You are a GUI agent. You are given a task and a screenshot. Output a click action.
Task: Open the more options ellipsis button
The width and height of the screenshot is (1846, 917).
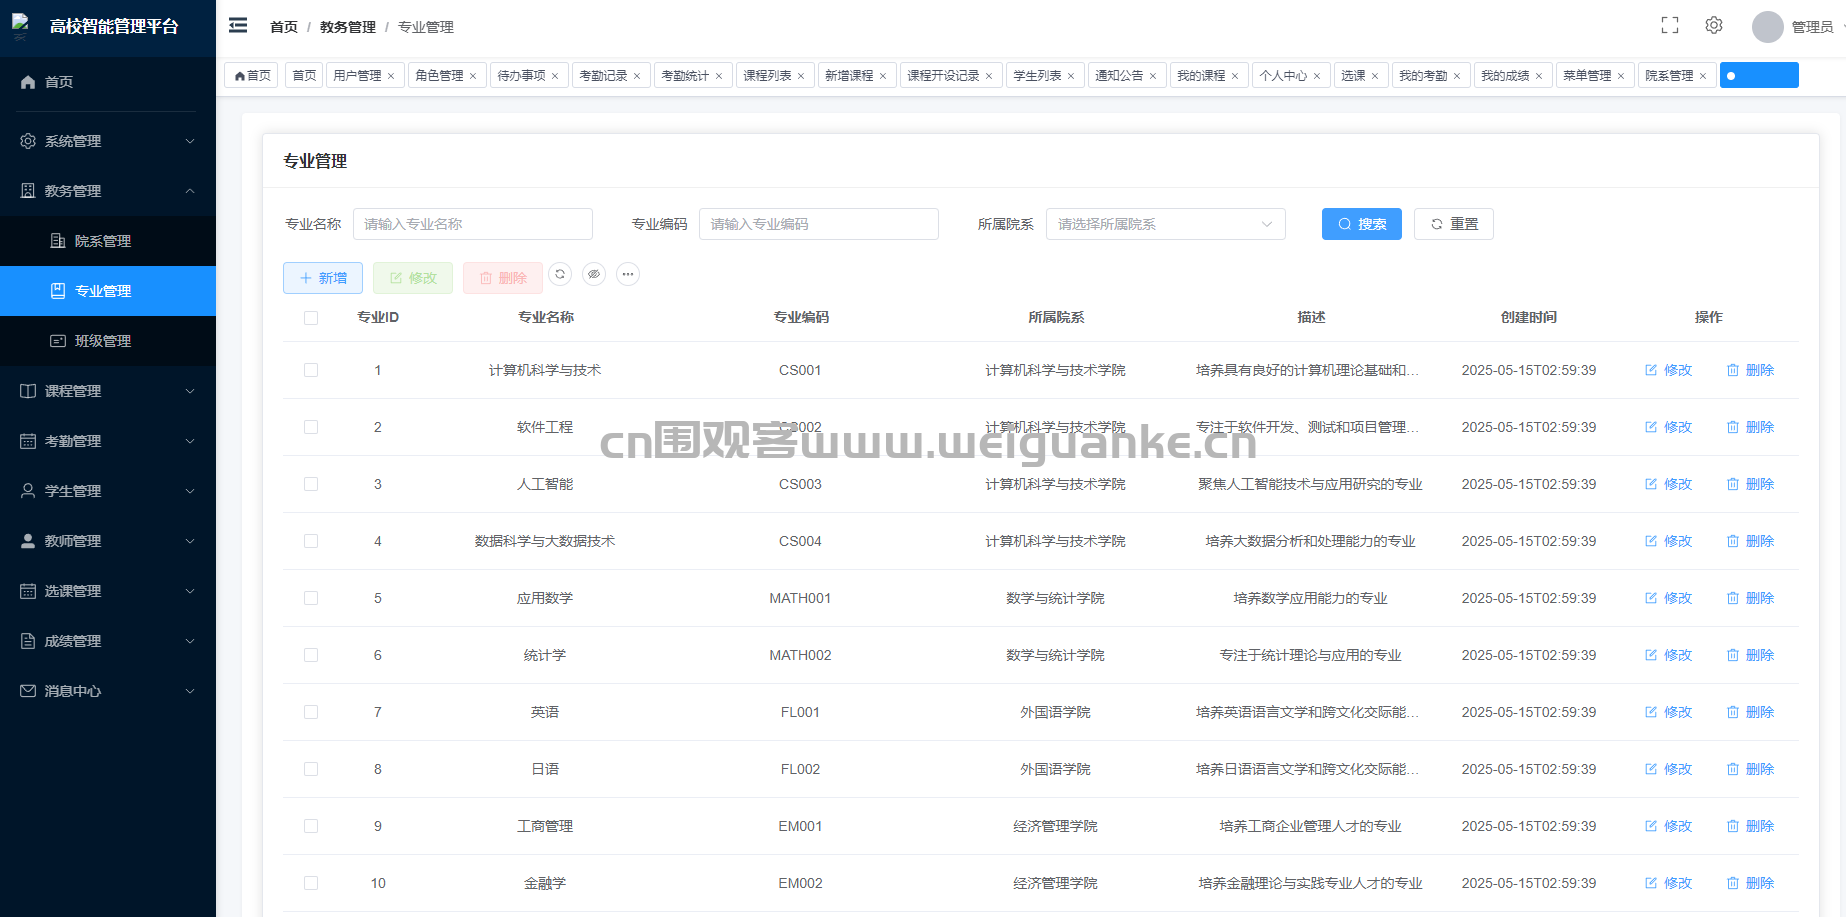[628, 274]
